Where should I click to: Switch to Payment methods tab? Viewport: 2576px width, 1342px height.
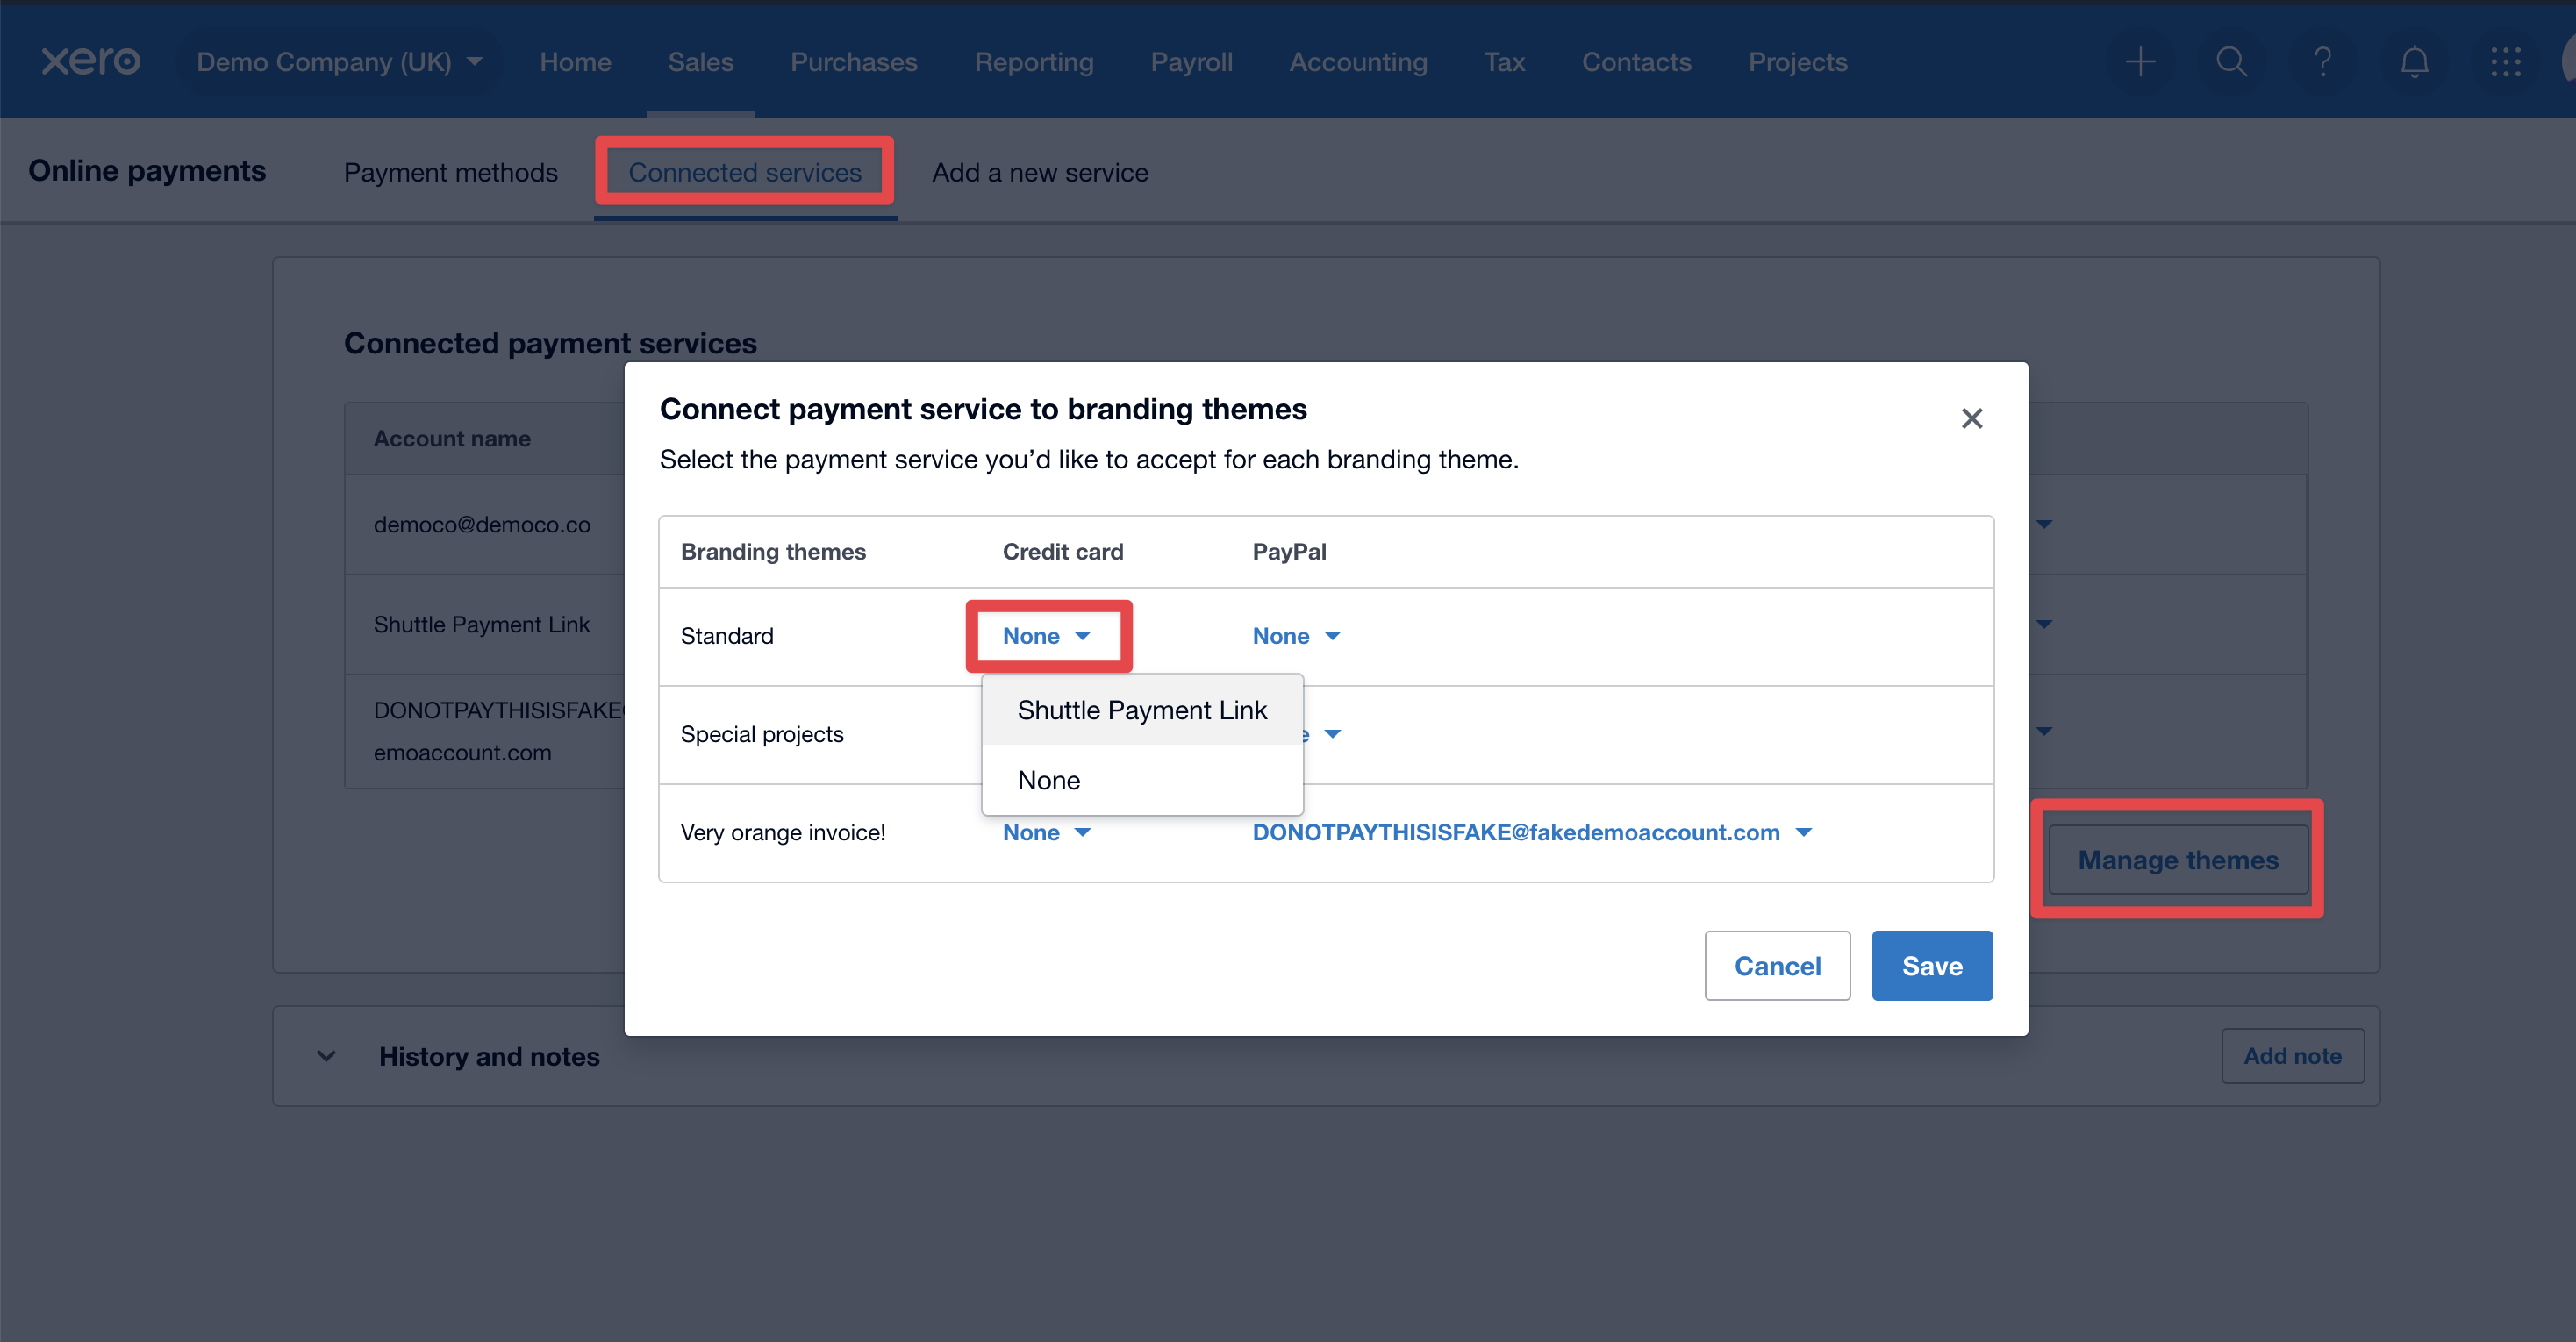(450, 172)
